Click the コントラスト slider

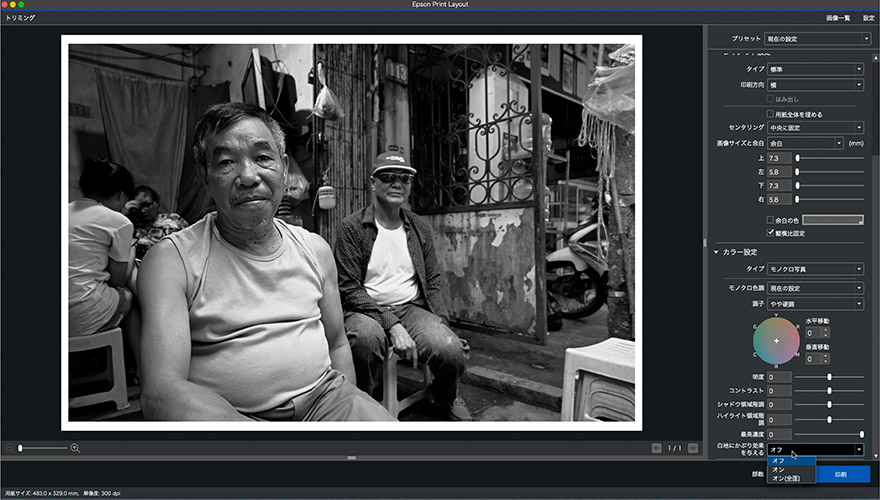click(829, 391)
